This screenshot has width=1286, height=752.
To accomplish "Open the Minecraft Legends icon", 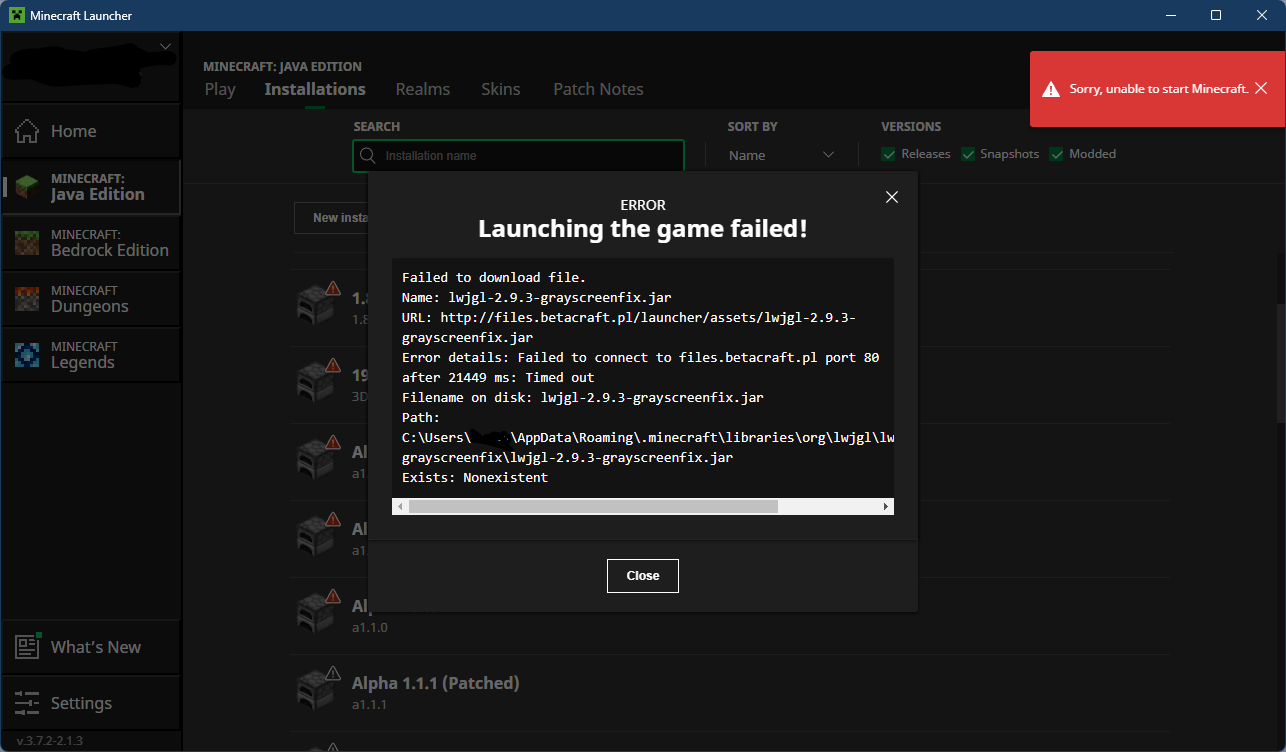I will (x=27, y=355).
